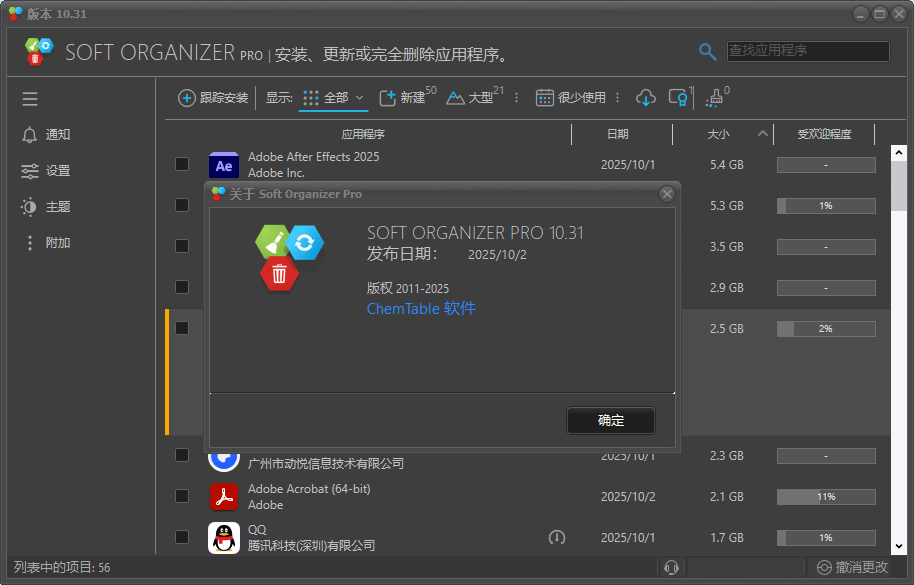Click the 查找应用程序 search field
Image resolution: width=914 pixels, height=585 pixels.
tap(807, 51)
